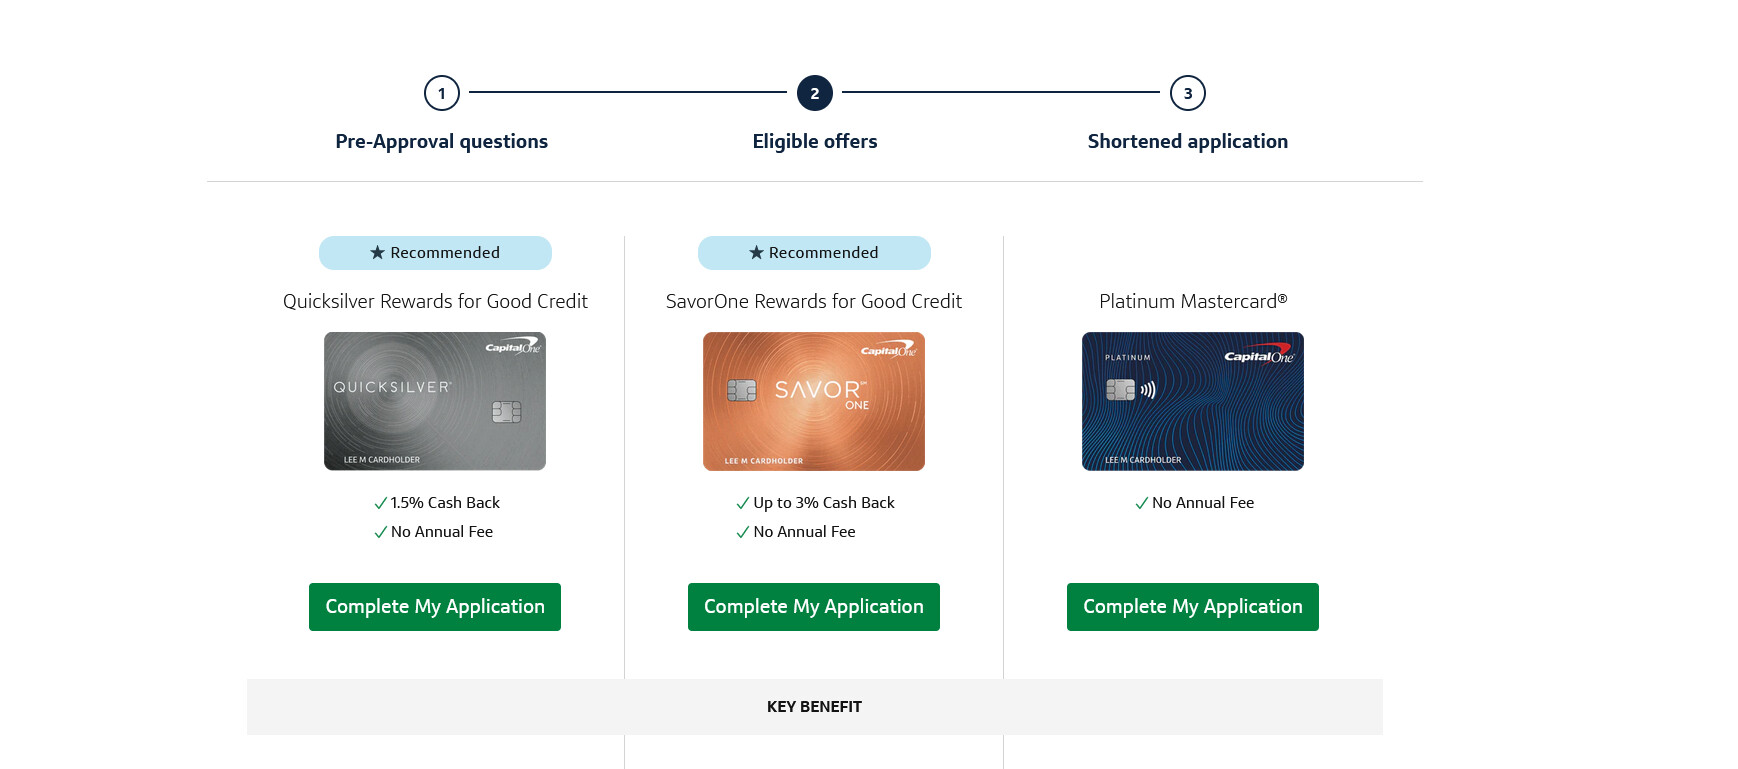Click the step 1 circle icon
This screenshot has width=1738, height=769.
tap(442, 93)
